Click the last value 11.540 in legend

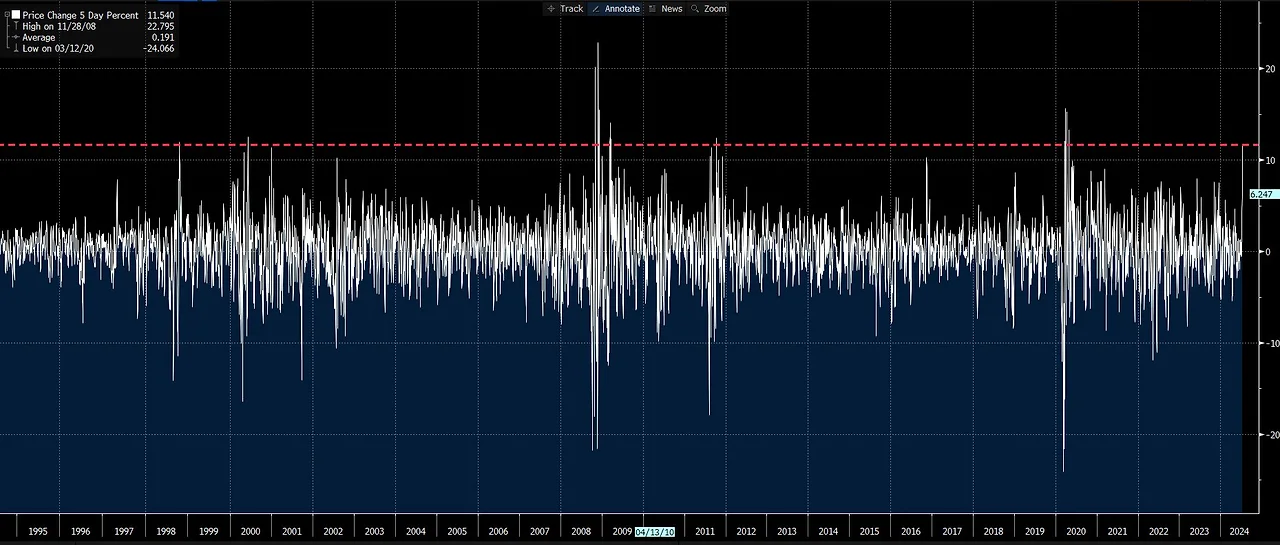point(161,16)
